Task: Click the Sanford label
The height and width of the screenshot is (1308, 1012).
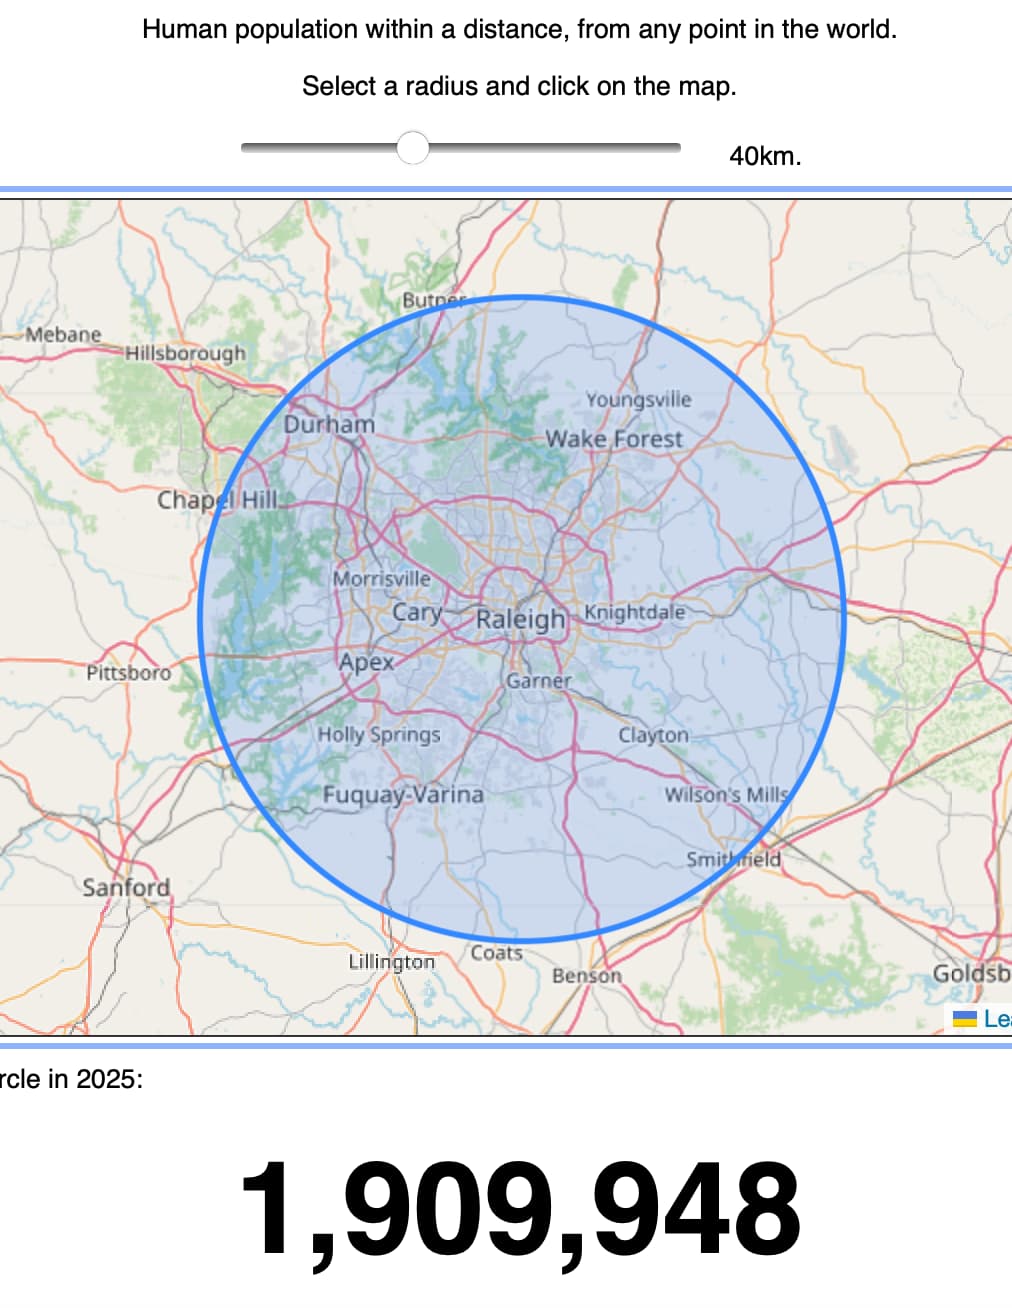Action: [x=126, y=887]
